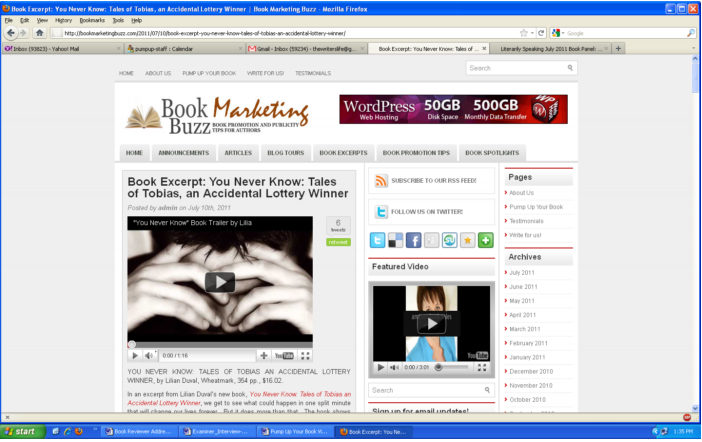Click the Book Marketing Buzz logo
Image resolution: width=702 pixels, height=442 pixels.
point(217,116)
